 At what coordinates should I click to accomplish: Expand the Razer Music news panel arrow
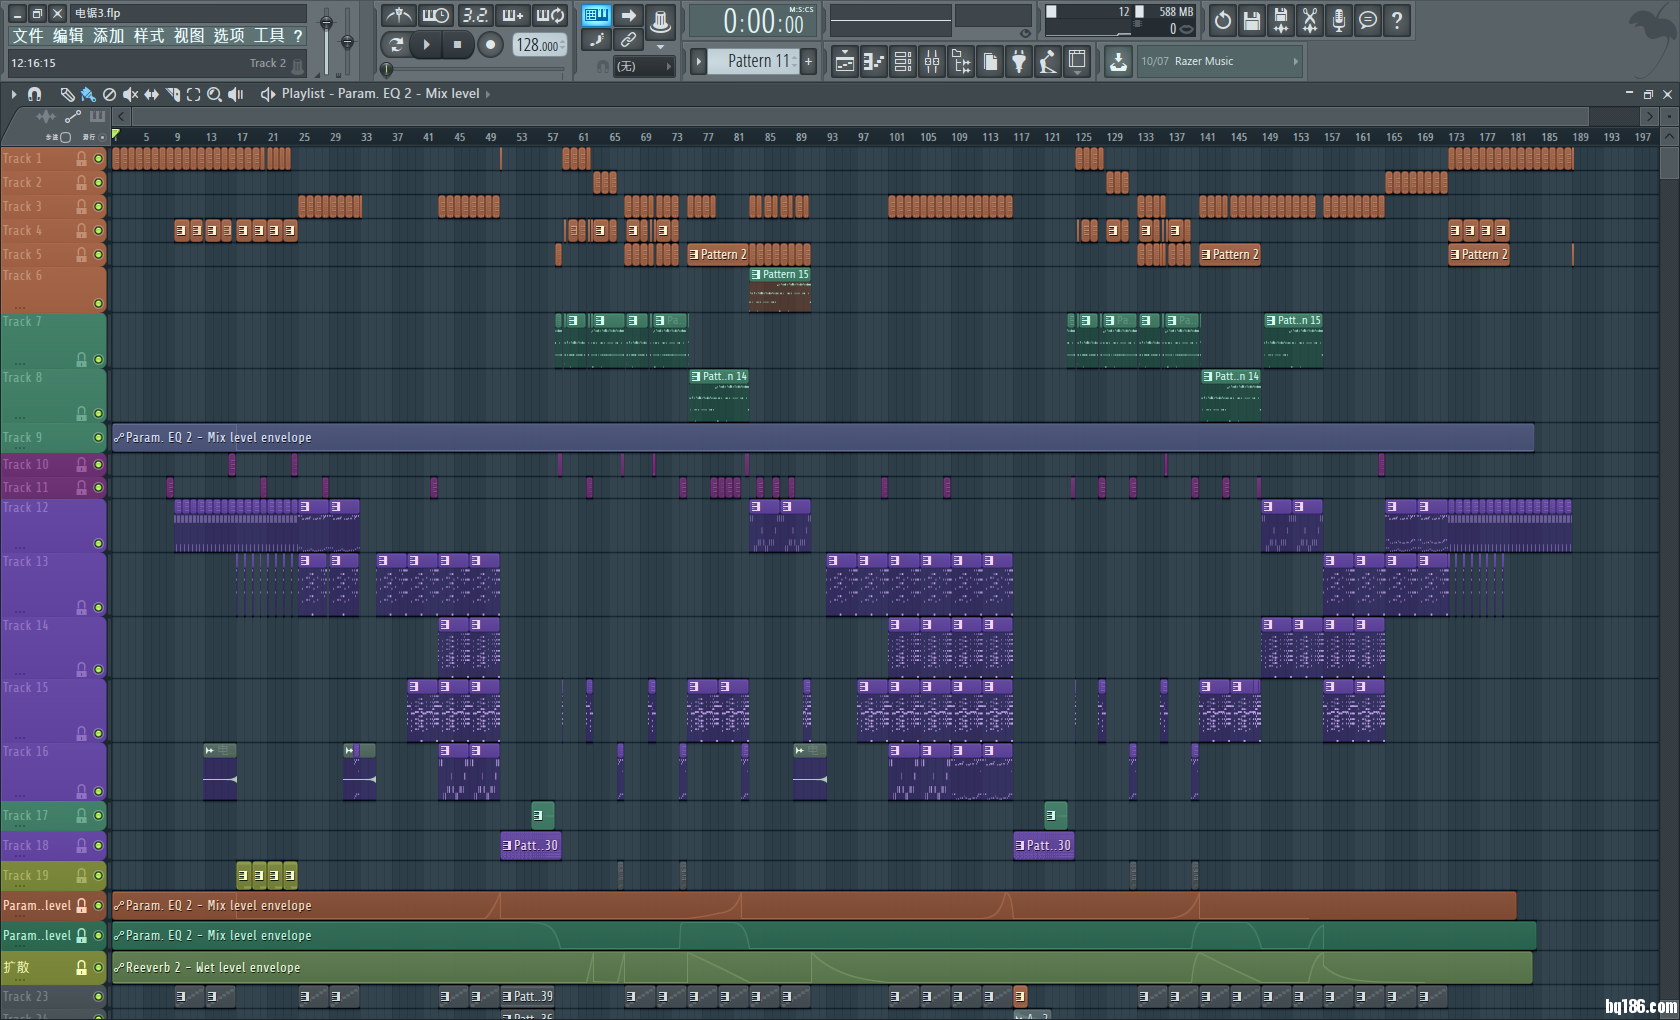(1295, 62)
